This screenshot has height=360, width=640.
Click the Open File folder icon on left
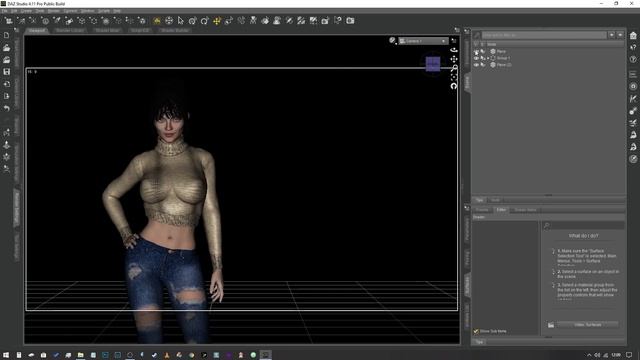coord(7,48)
